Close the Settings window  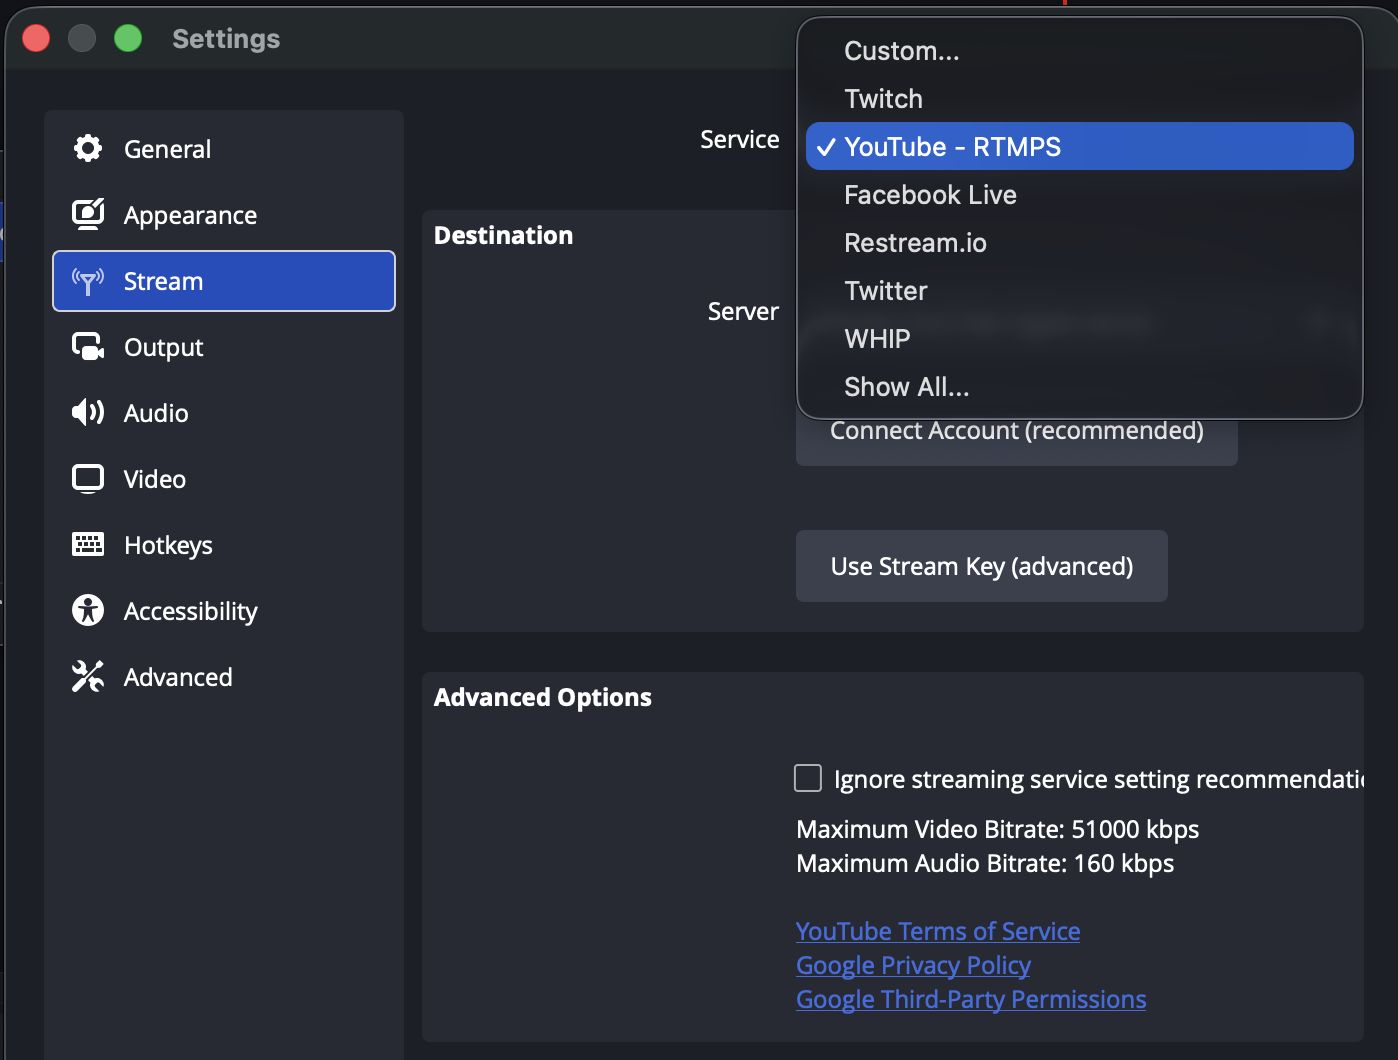(x=36, y=38)
